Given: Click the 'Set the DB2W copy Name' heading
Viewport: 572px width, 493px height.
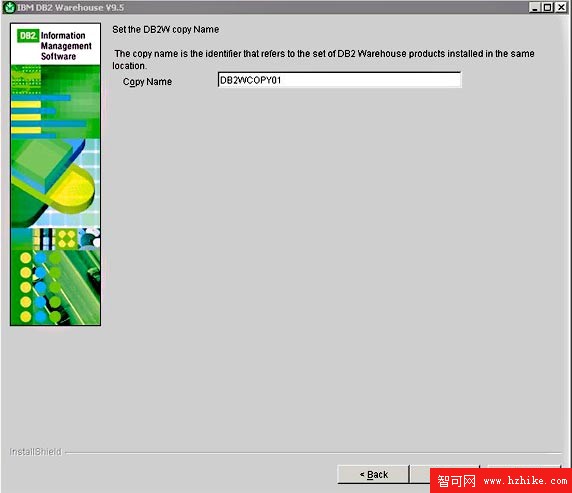Looking at the screenshot, I should [166, 30].
